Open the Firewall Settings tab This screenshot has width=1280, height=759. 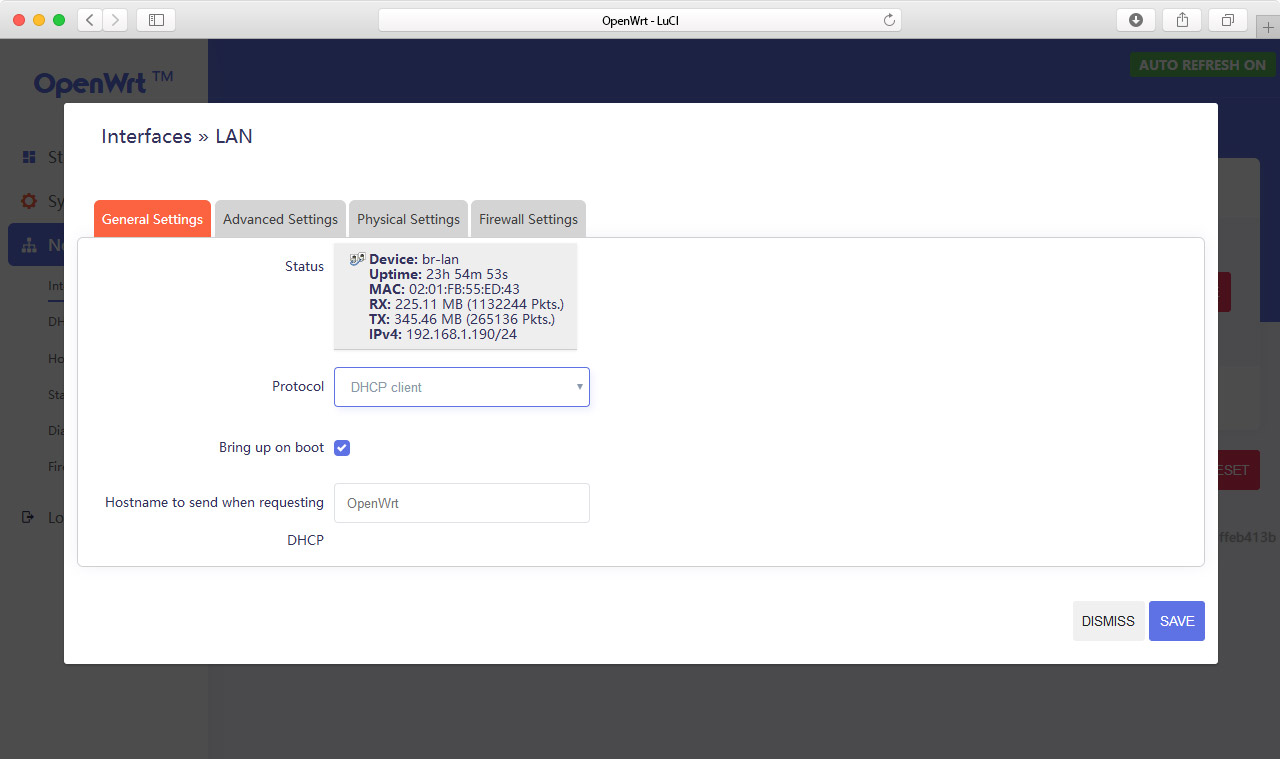point(528,219)
